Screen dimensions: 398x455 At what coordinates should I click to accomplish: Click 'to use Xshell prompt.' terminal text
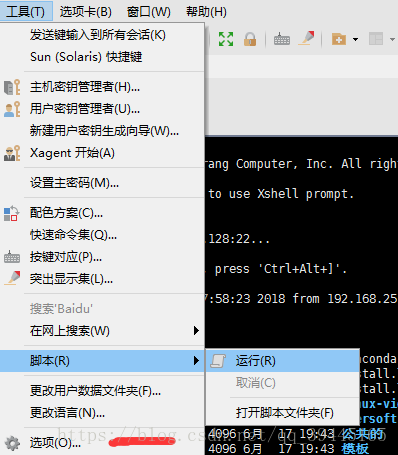click(281, 194)
